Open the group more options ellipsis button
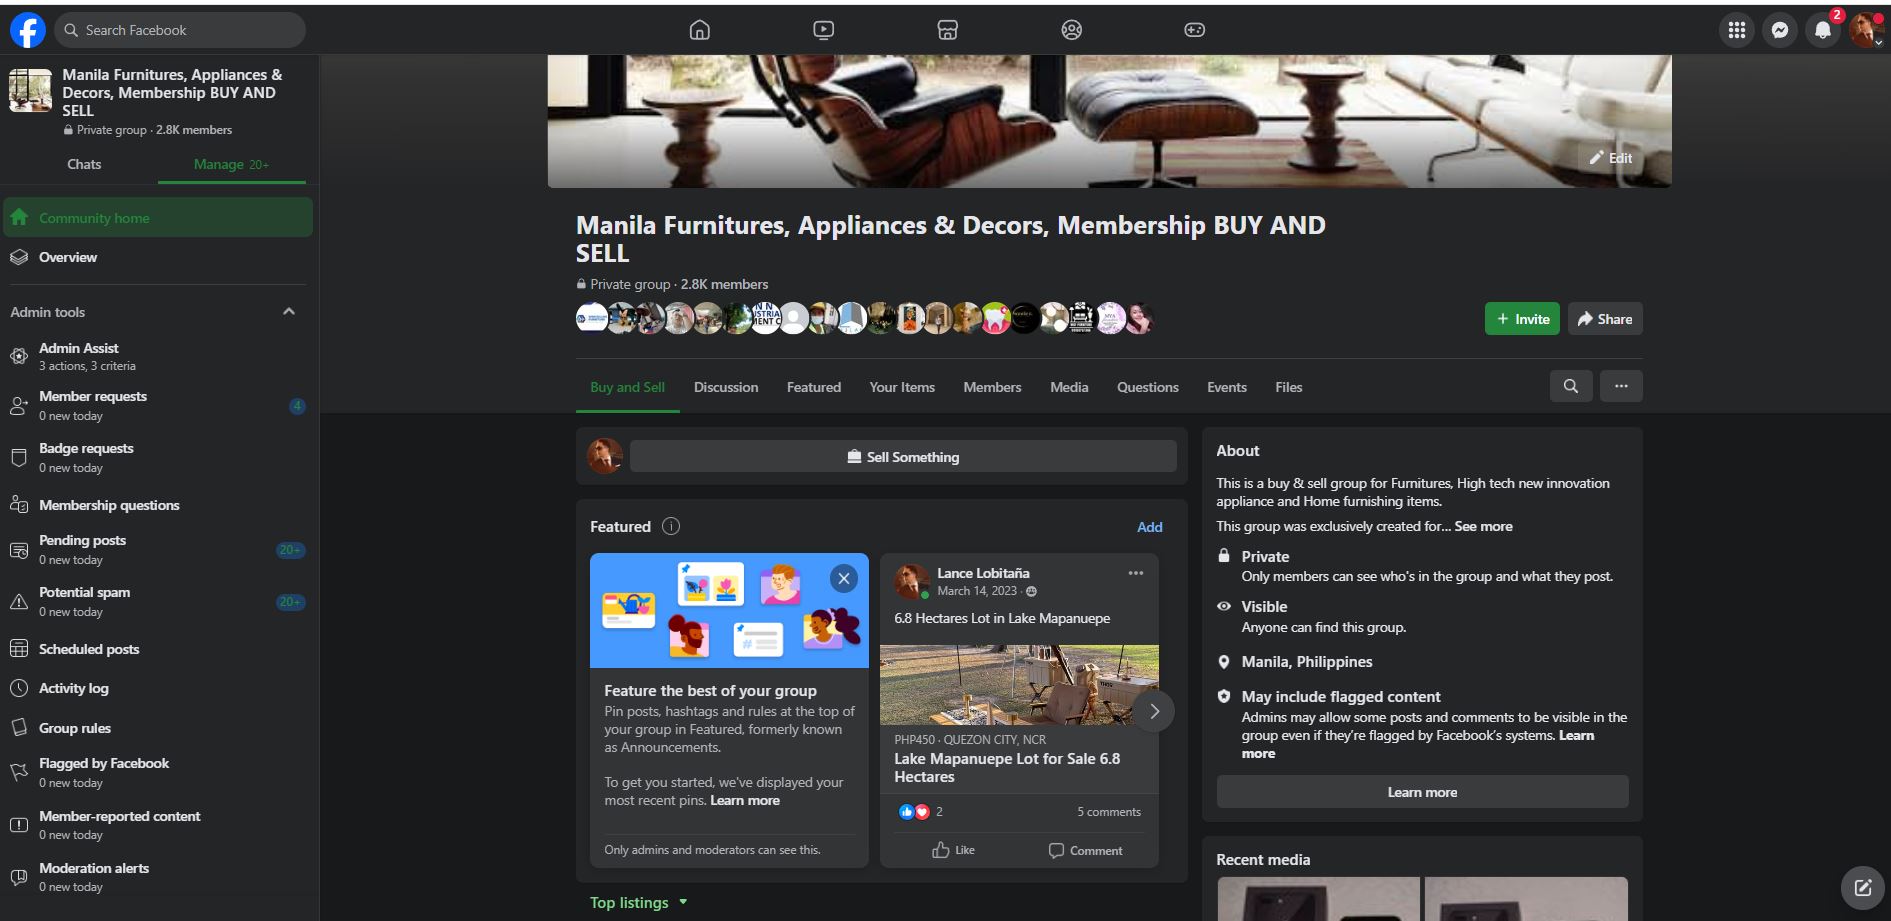 [x=1621, y=386]
